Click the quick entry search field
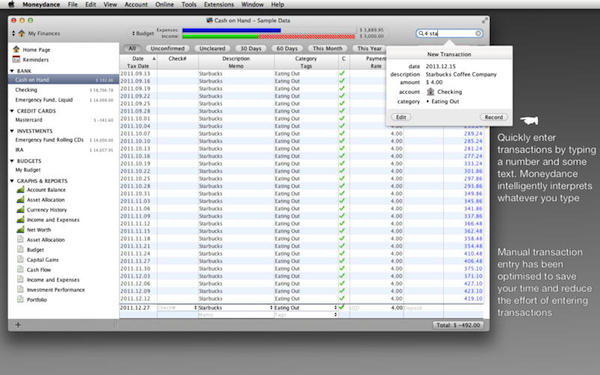 (449, 33)
